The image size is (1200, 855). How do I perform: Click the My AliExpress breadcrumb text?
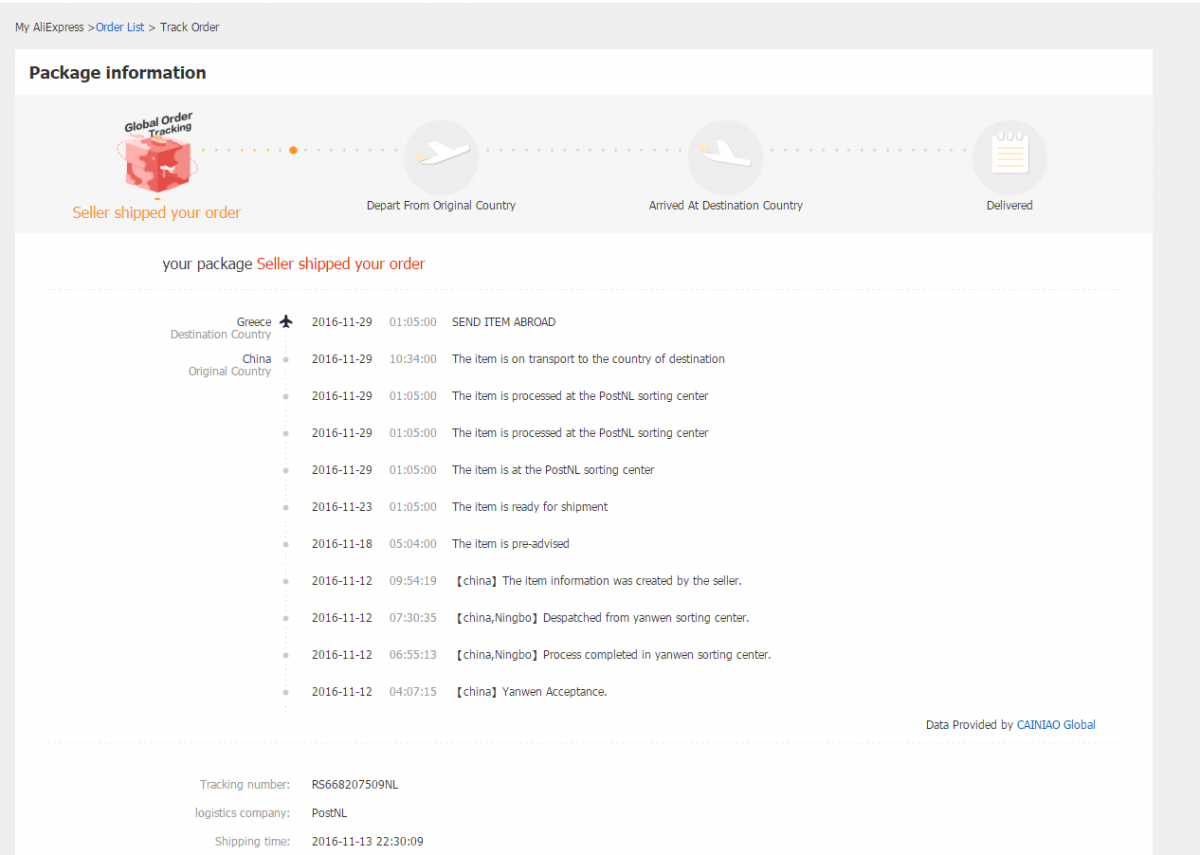pos(49,27)
